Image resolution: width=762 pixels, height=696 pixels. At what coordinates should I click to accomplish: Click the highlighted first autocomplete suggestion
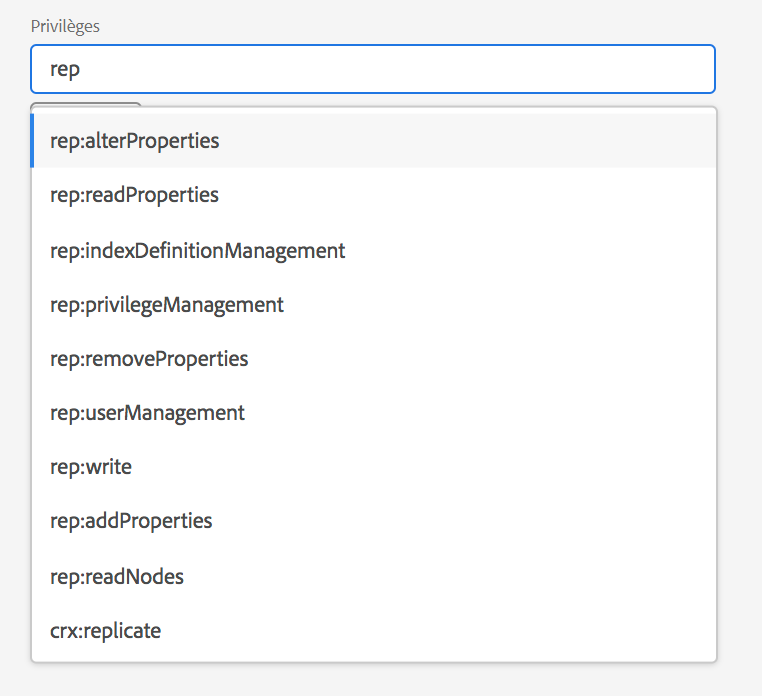[135, 141]
